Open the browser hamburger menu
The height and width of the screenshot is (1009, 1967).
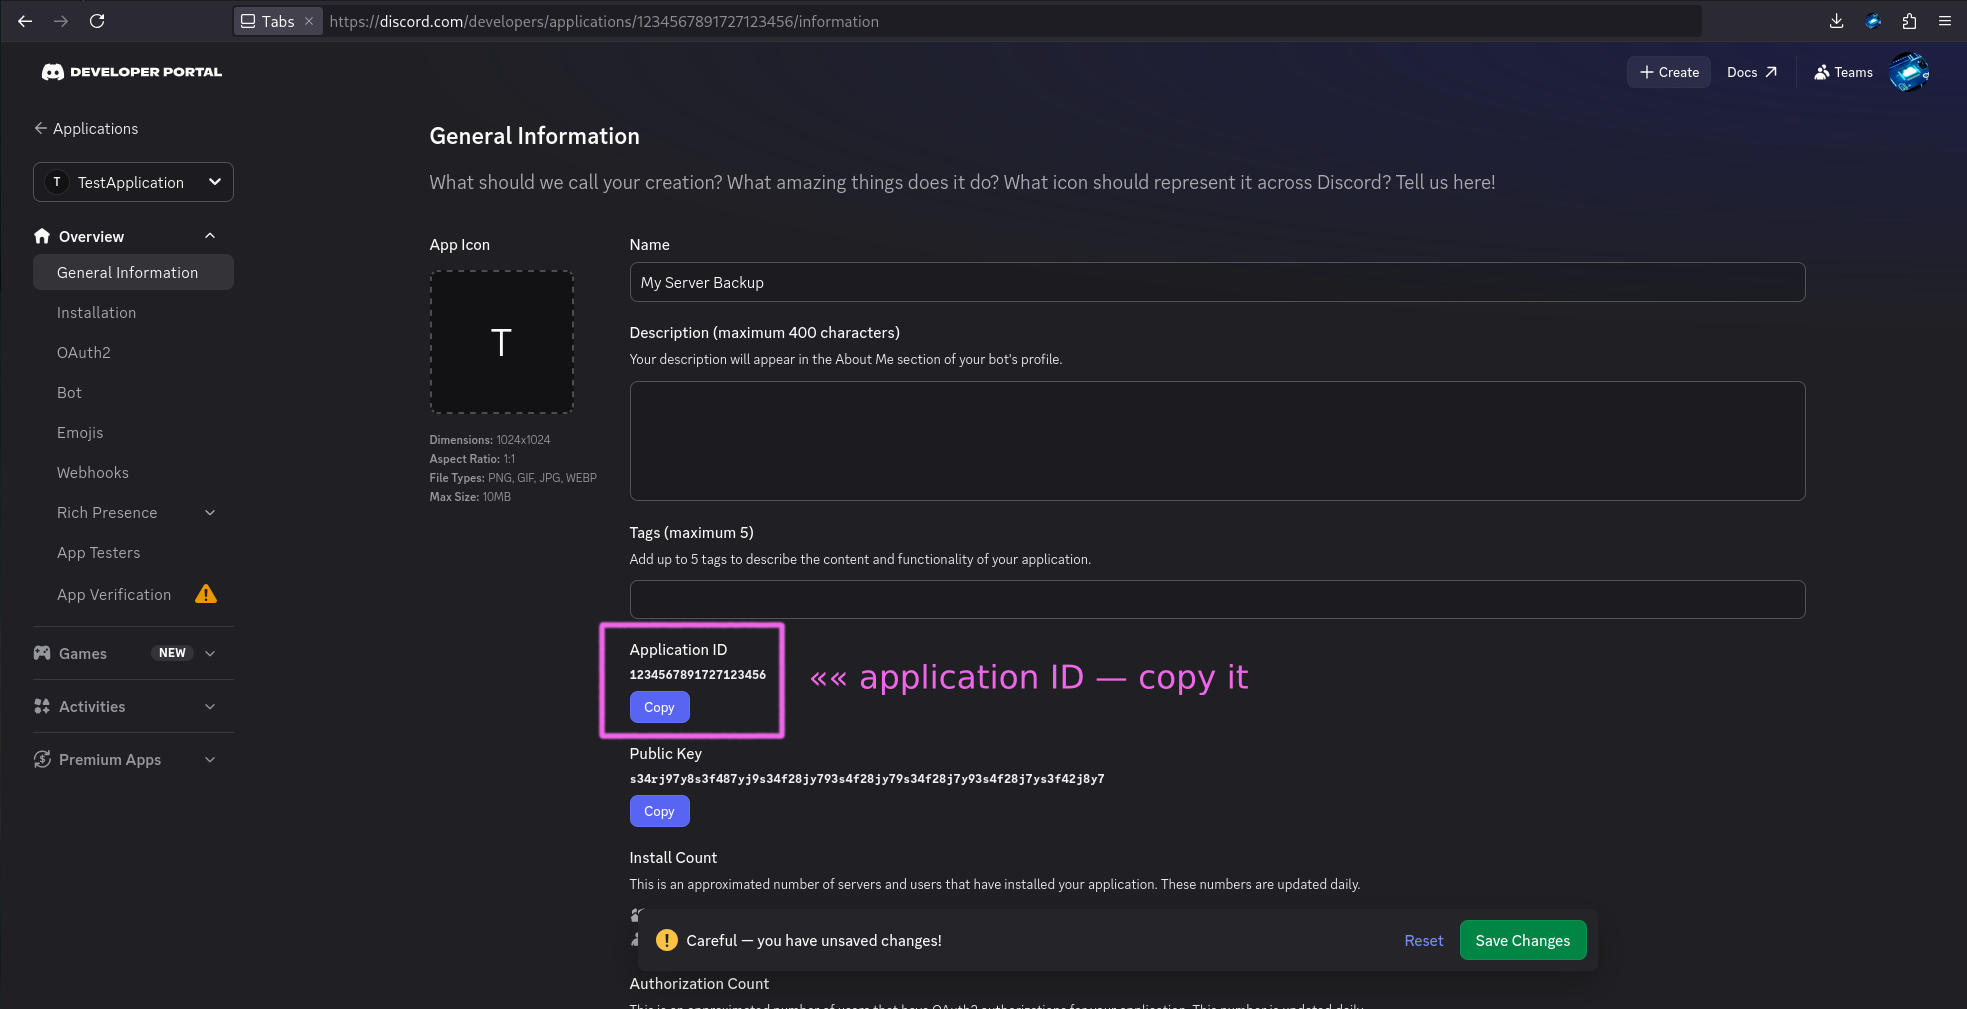click(x=1945, y=21)
